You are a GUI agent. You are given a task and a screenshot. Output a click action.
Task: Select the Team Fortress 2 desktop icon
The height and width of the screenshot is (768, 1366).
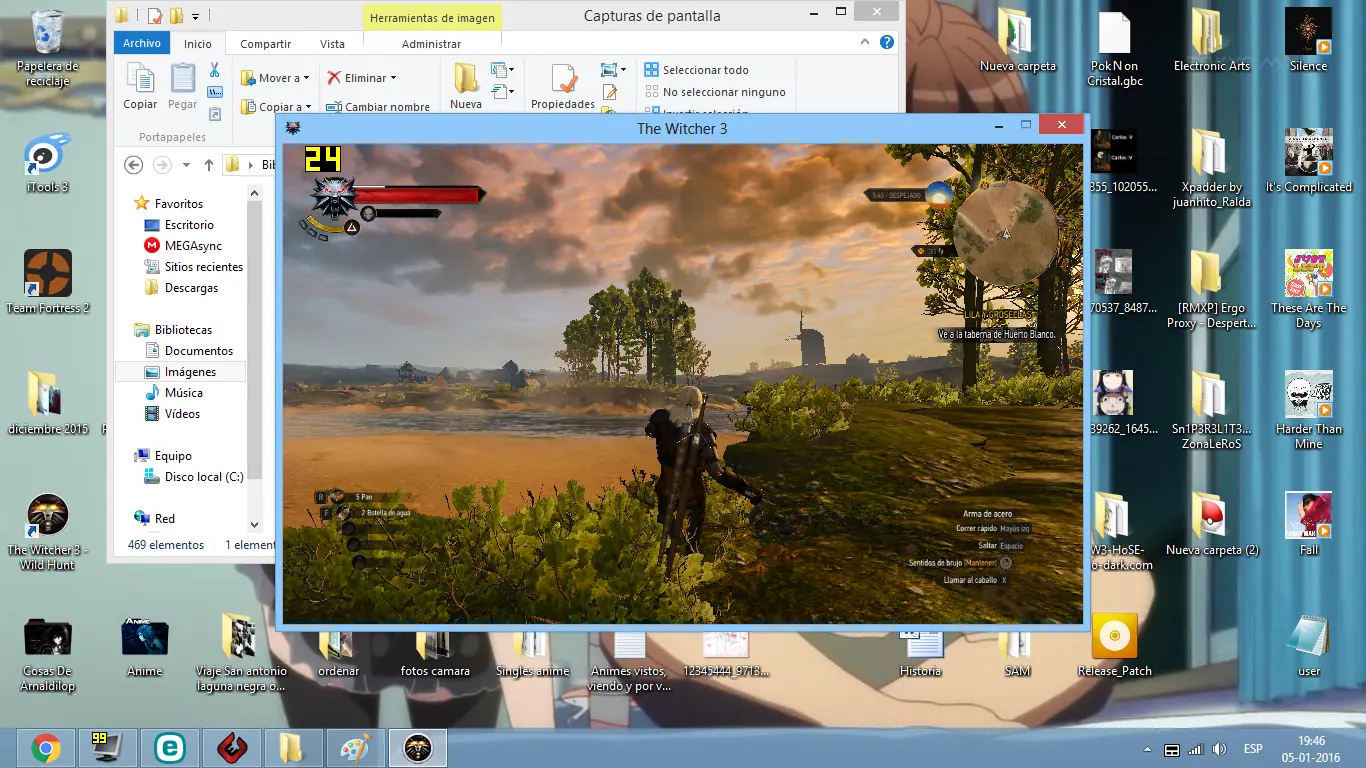coord(47,282)
